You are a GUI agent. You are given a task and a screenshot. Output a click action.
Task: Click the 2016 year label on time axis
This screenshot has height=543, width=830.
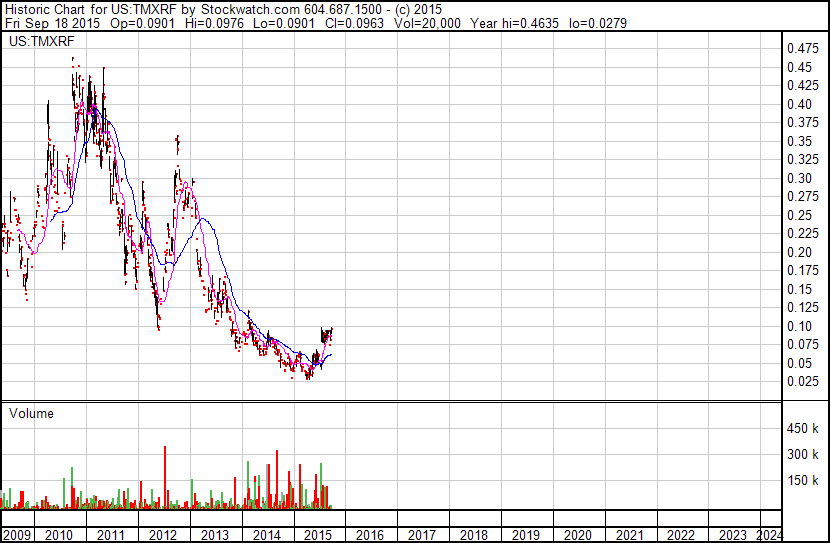tap(369, 535)
